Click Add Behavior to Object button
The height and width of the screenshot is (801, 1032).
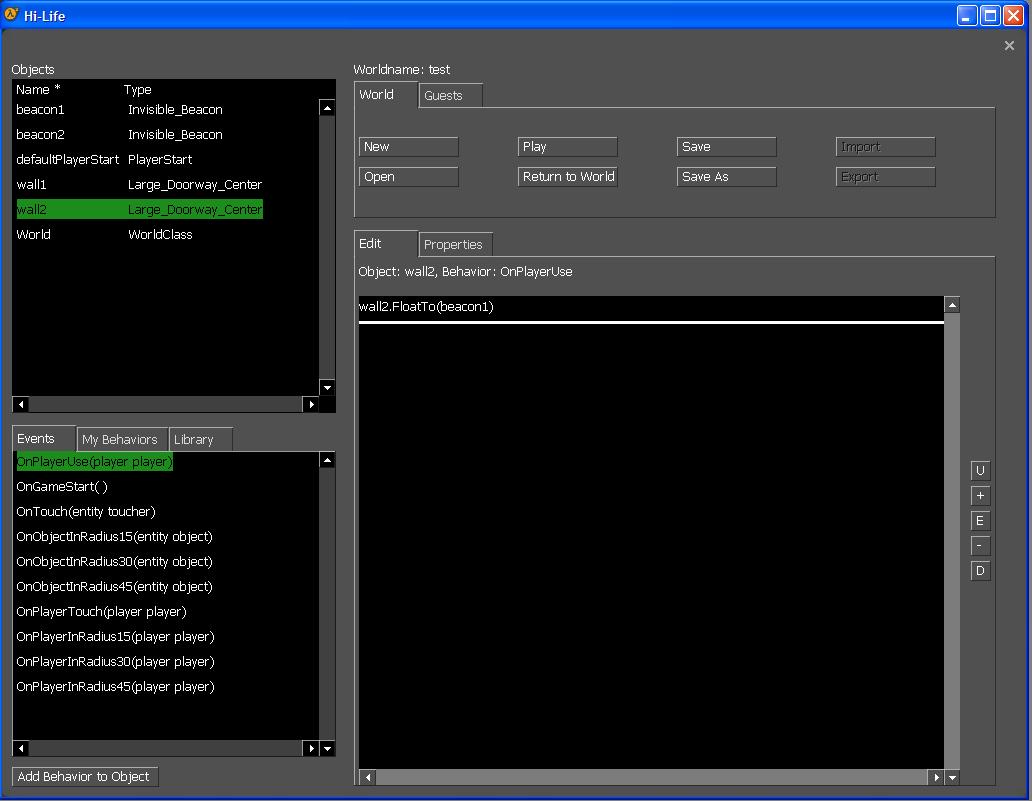coord(85,777)
